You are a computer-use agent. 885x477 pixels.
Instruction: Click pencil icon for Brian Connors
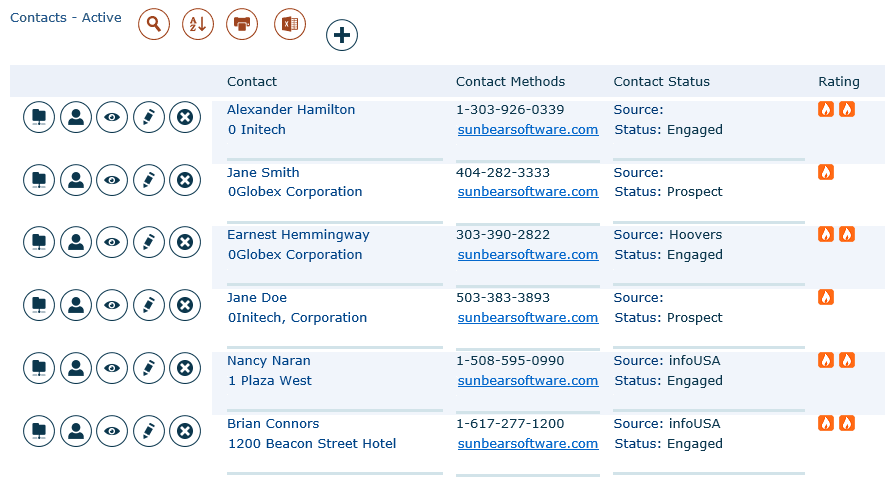149,431
